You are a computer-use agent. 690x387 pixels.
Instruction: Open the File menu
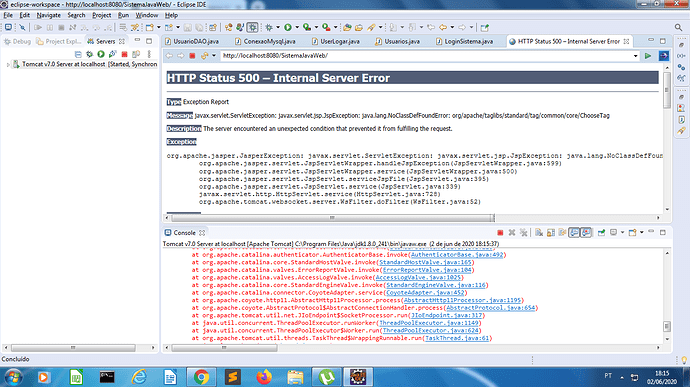tap(8, 15)
